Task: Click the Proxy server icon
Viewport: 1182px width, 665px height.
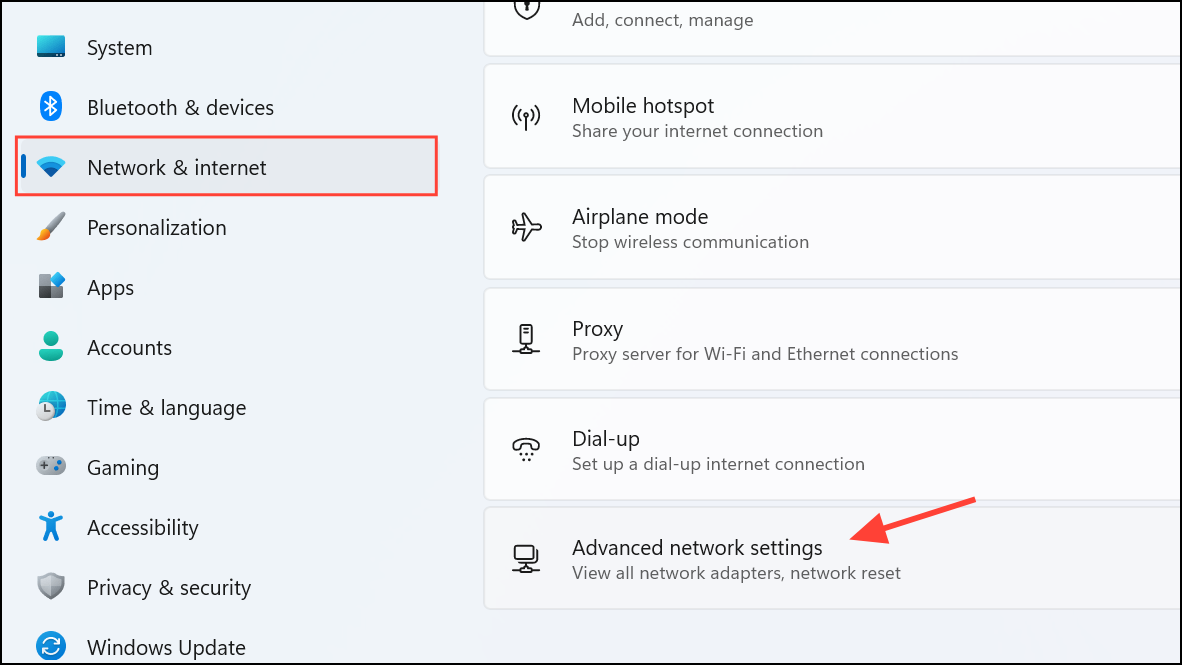Action: [526, 338]
